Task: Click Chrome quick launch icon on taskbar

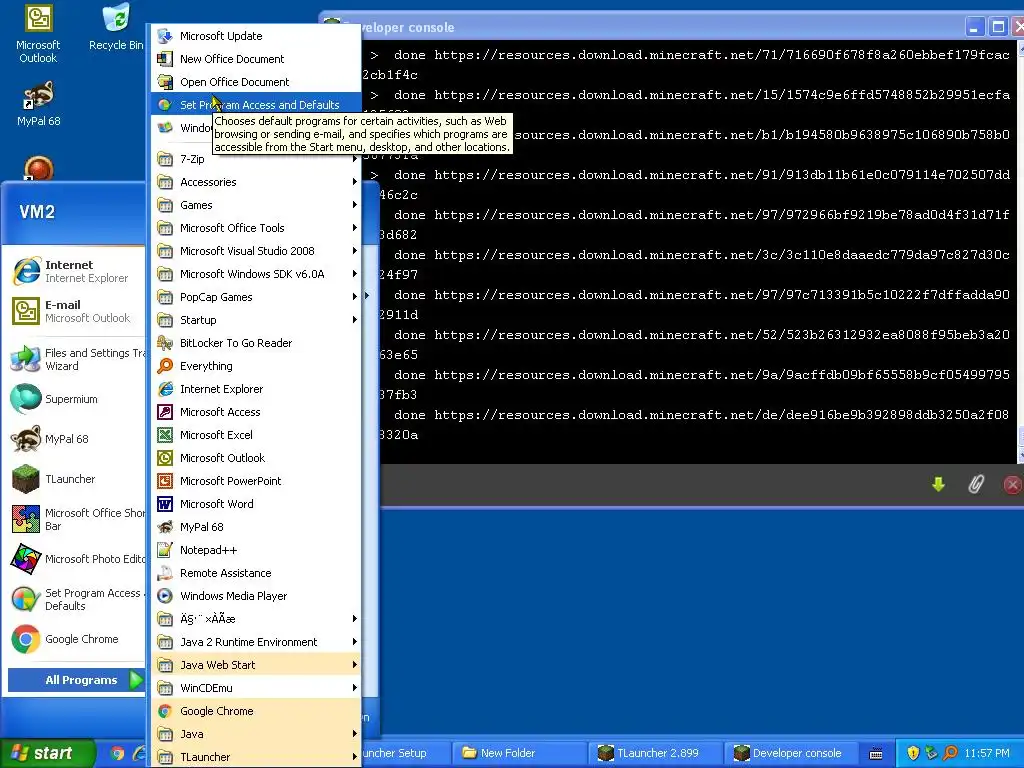Action: 118,753
